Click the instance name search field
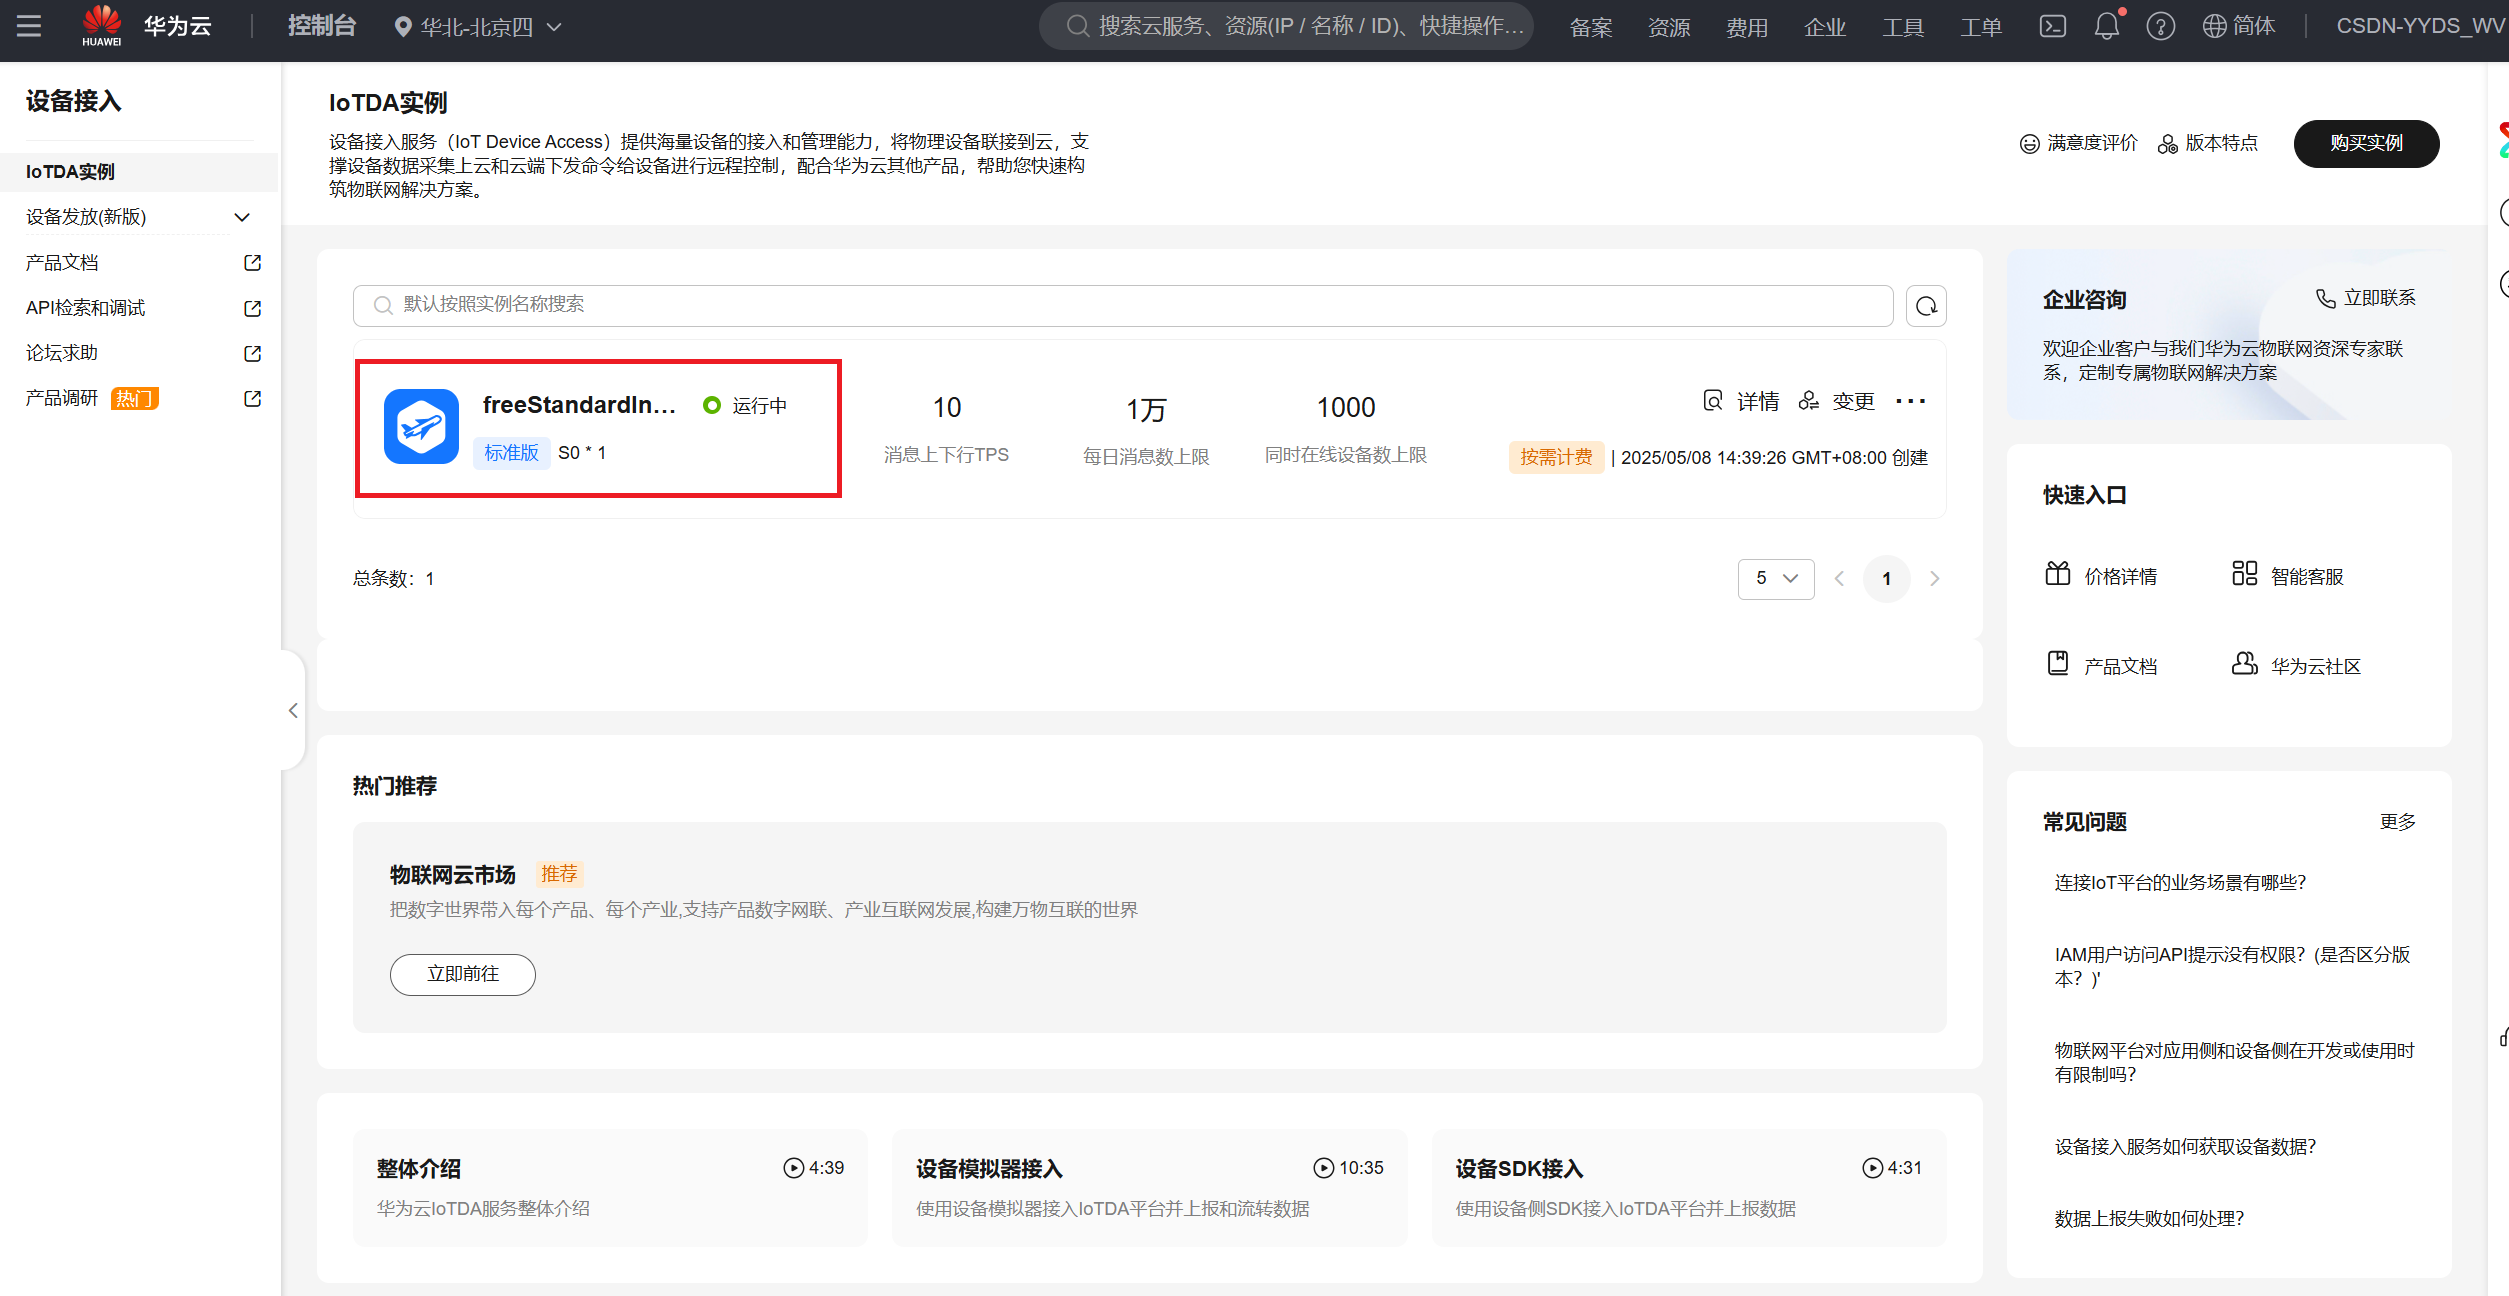 point(1123,305)
